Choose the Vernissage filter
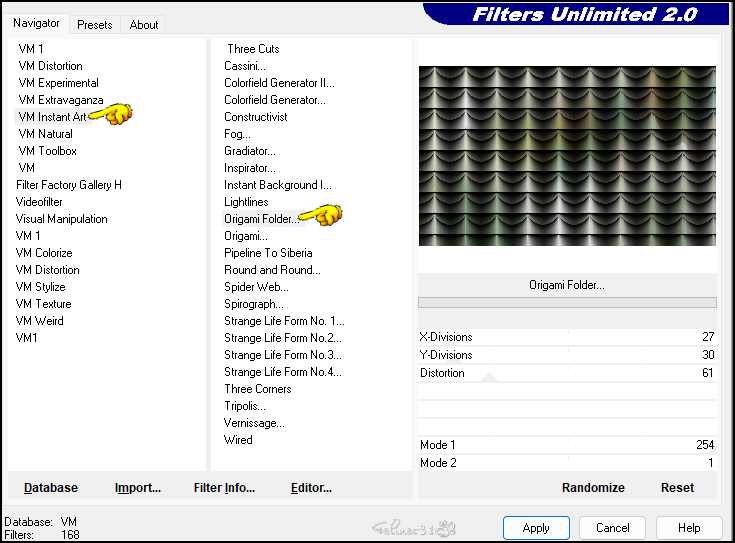735x543 pixels. (x=254, y=423)
